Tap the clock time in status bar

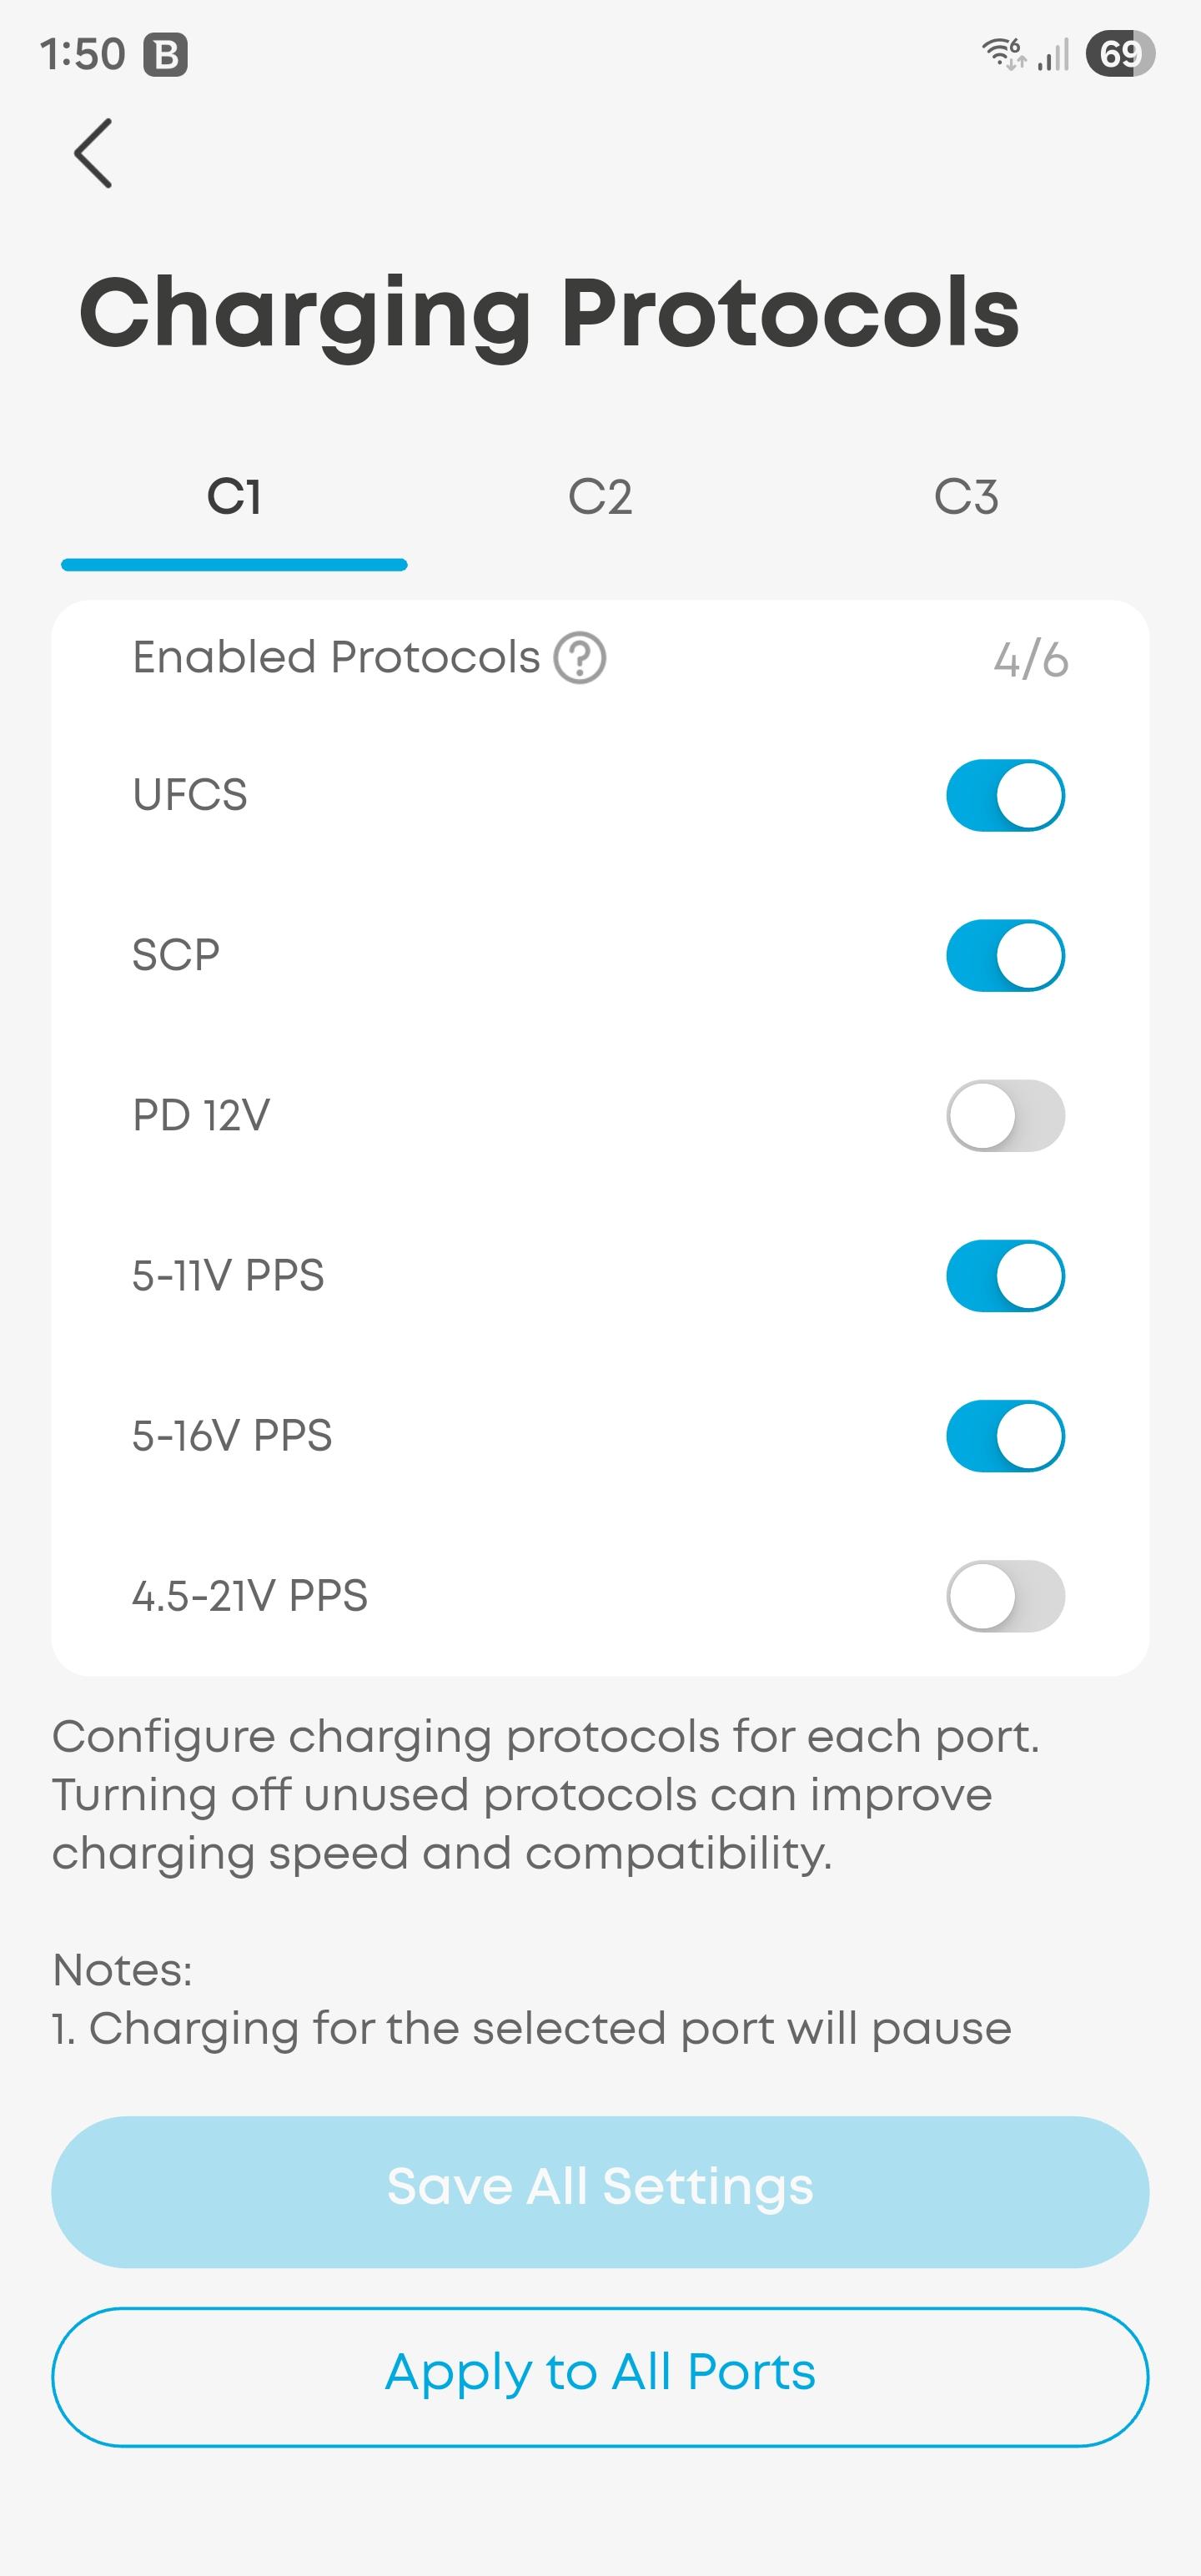click(82, 54)
